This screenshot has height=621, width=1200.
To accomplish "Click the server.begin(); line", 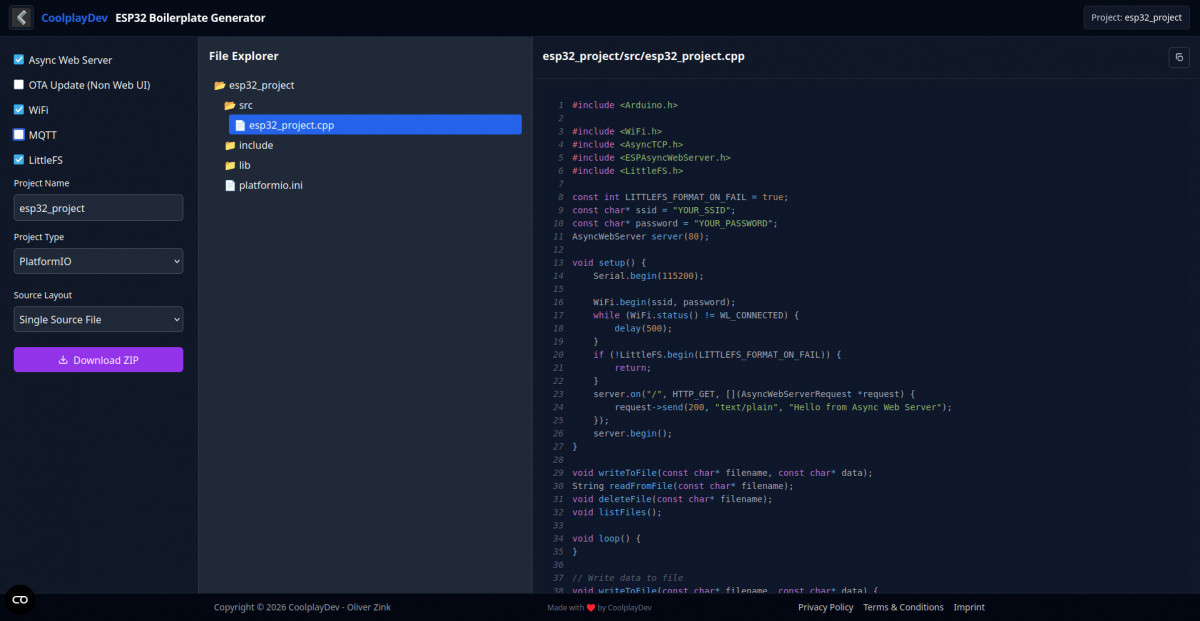I will pyautogui.click(x=632, y=434).
